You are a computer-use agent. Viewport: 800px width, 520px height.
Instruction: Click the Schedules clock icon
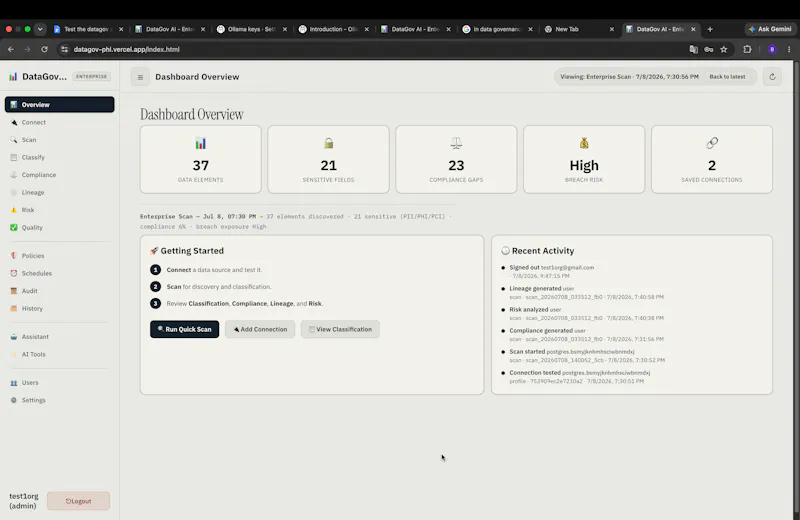point(14,274)
